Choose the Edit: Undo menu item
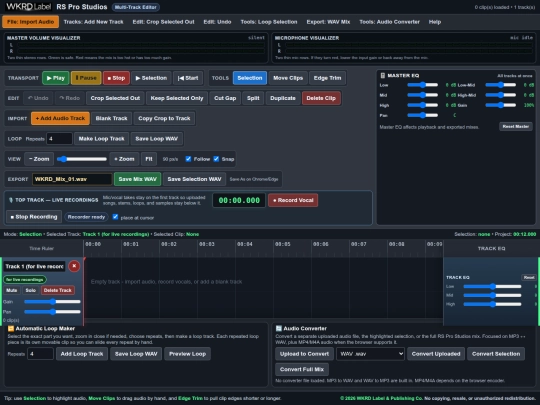 [x=217, y=22]
